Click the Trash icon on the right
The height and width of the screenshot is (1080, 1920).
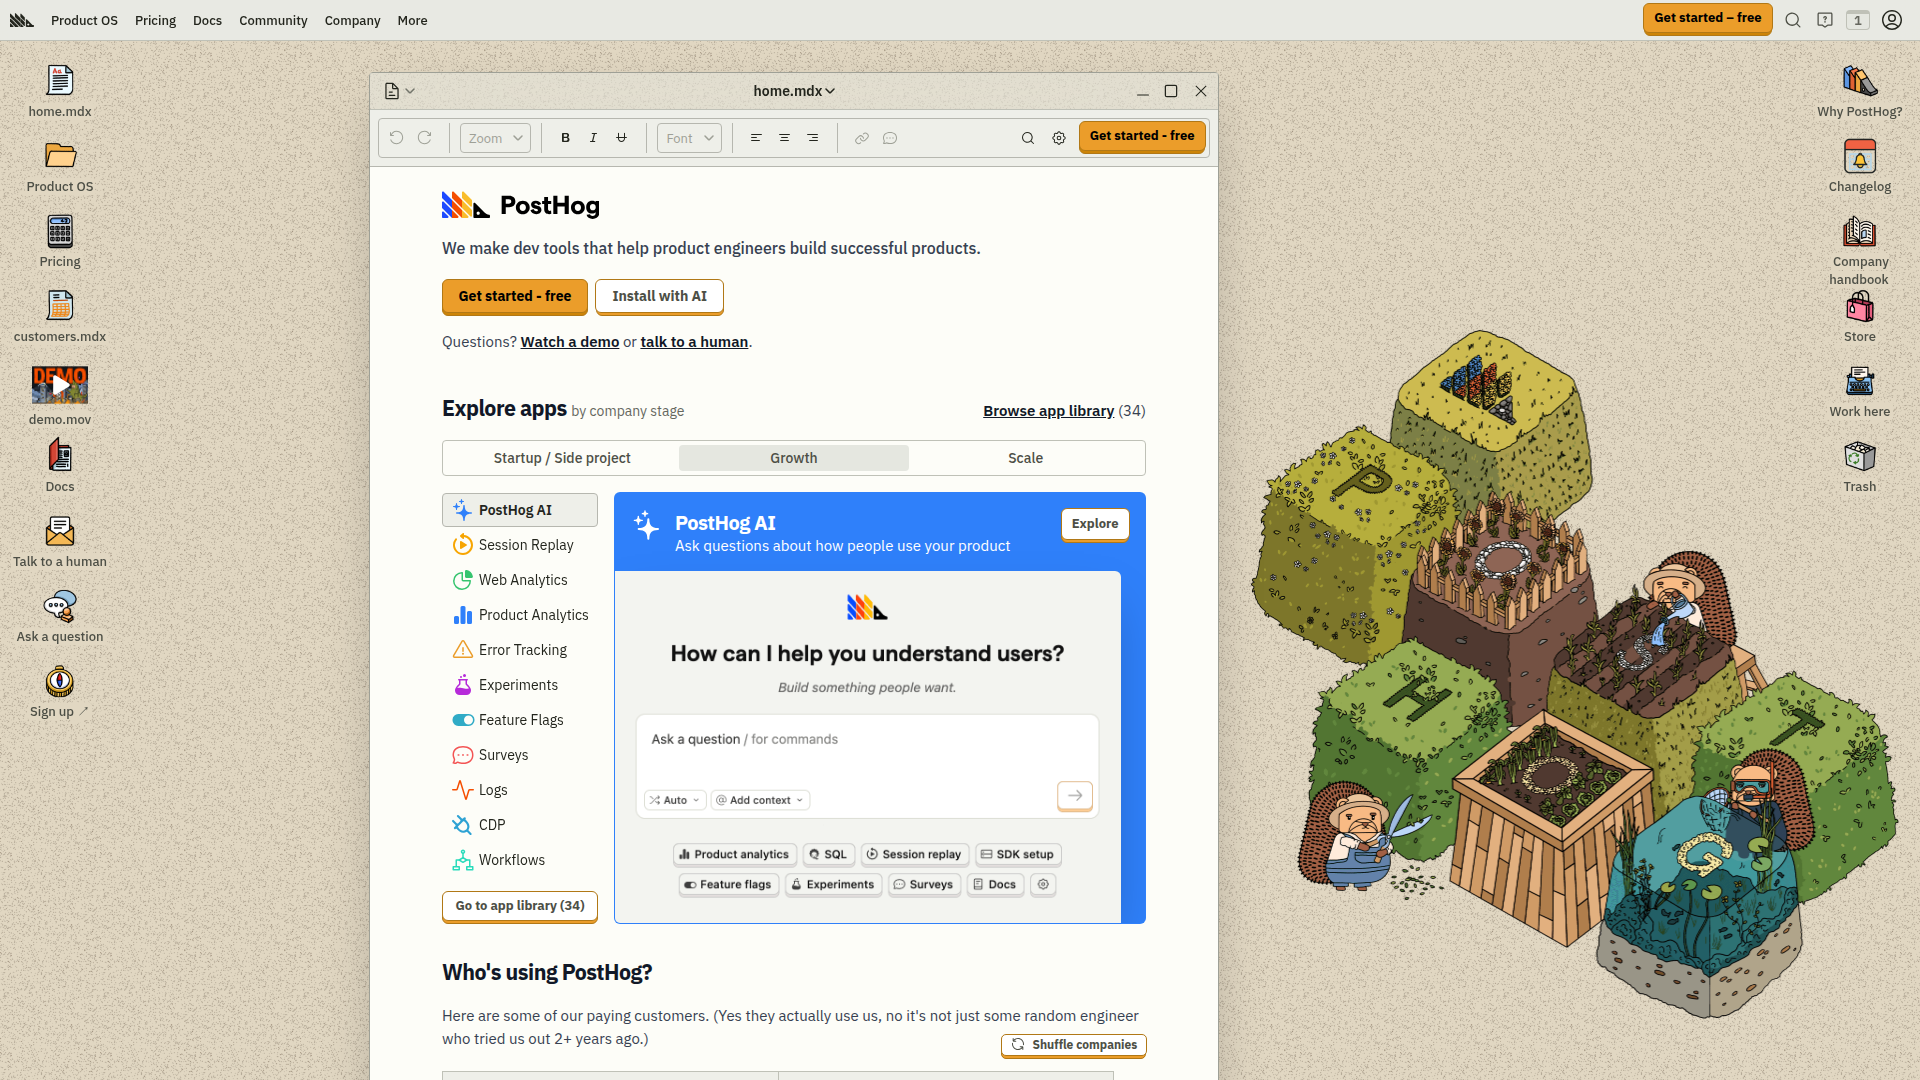1859,457
